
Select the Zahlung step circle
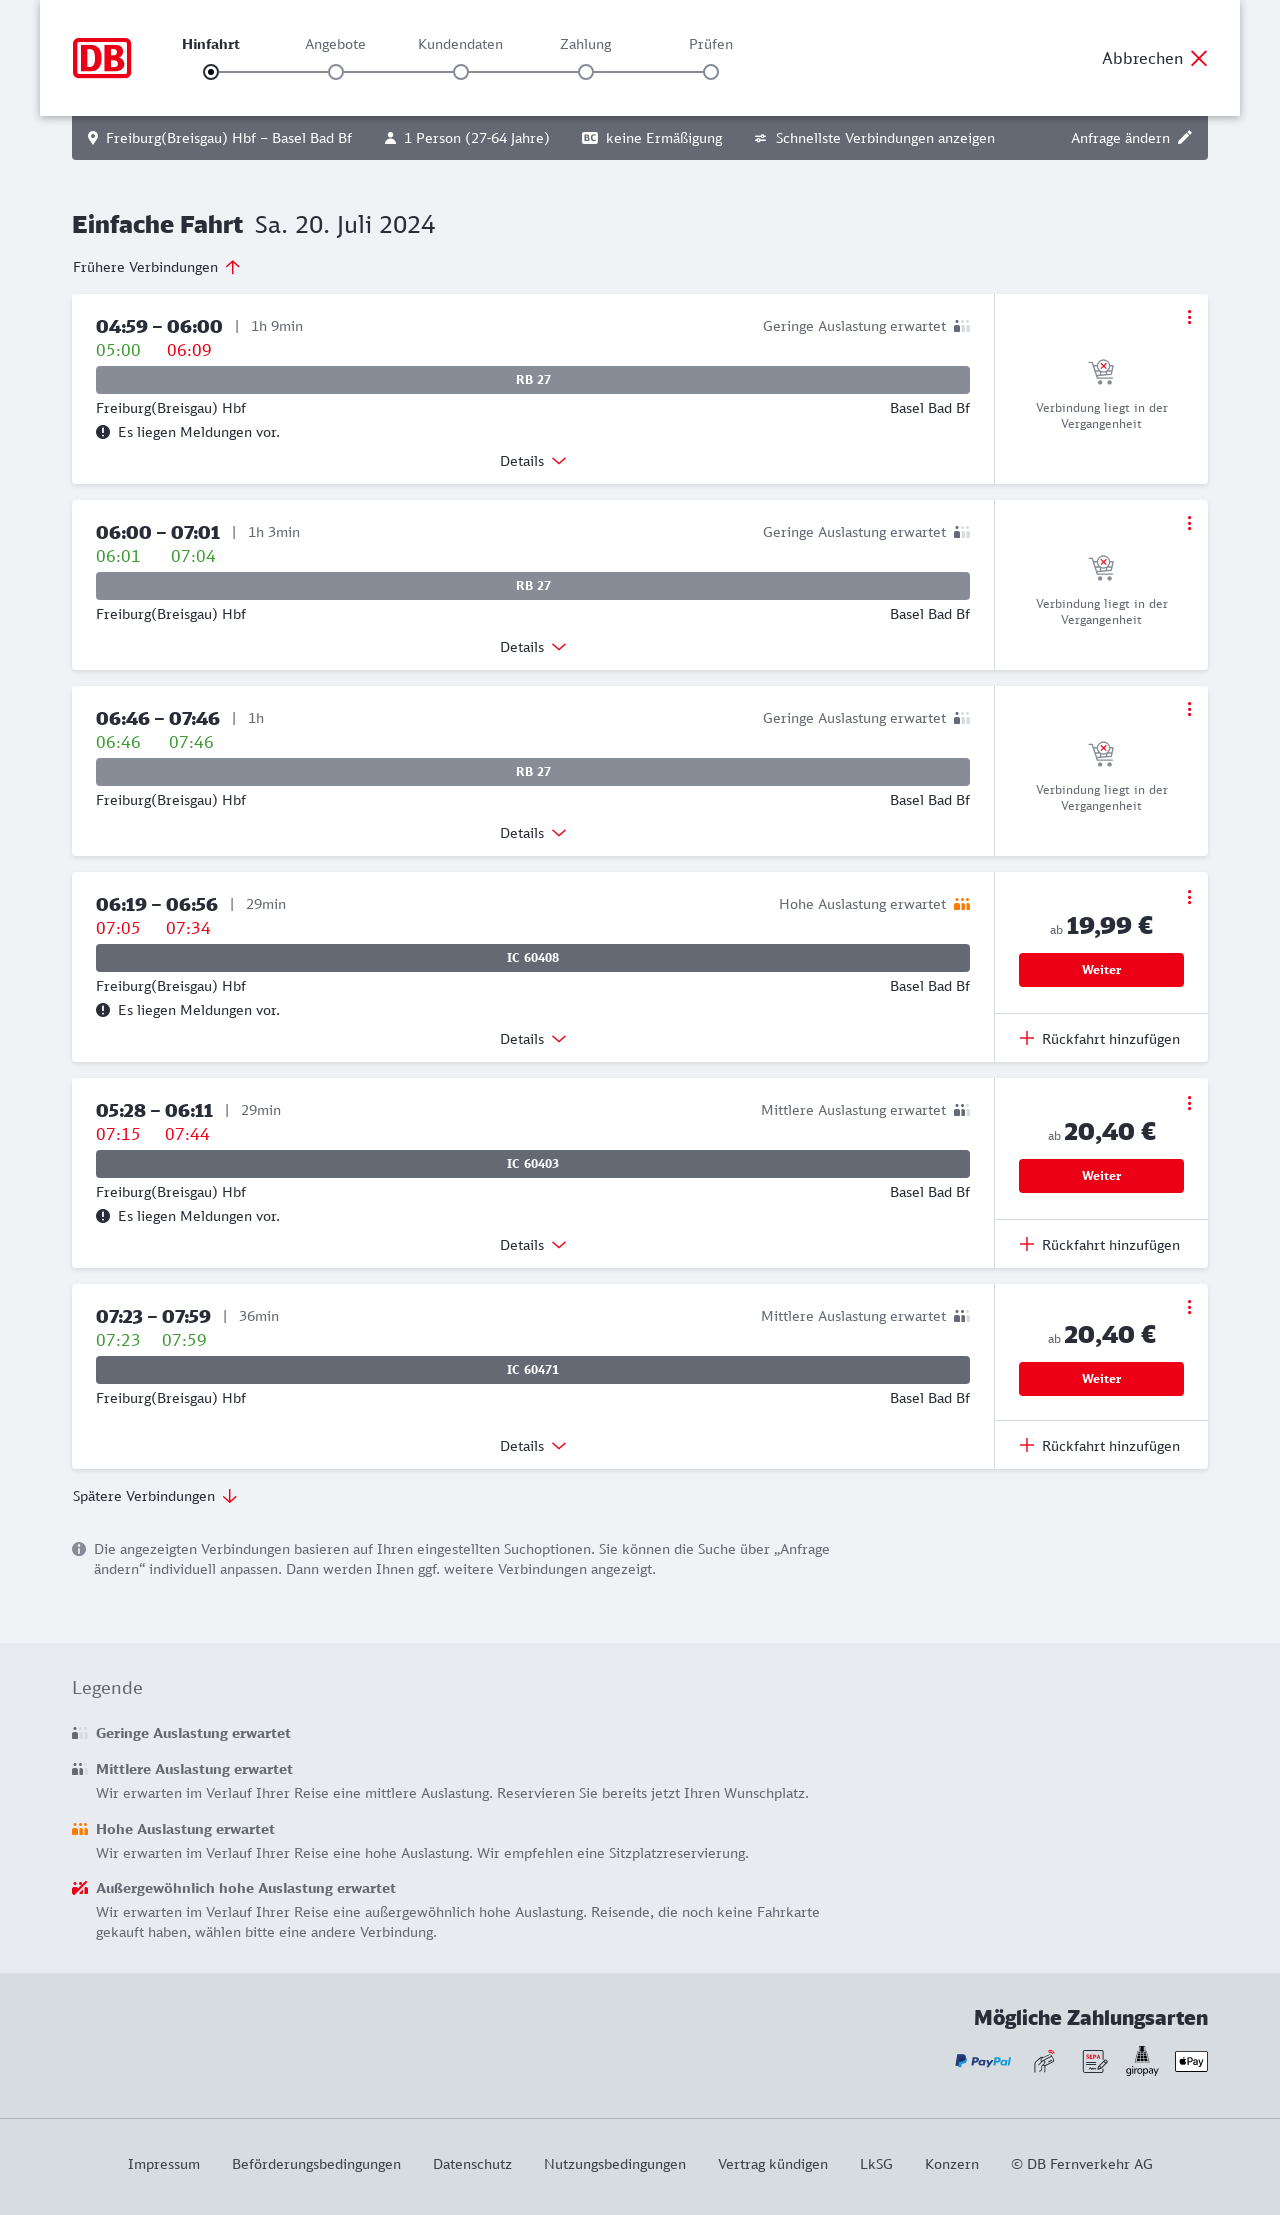[x=586, y=72]
